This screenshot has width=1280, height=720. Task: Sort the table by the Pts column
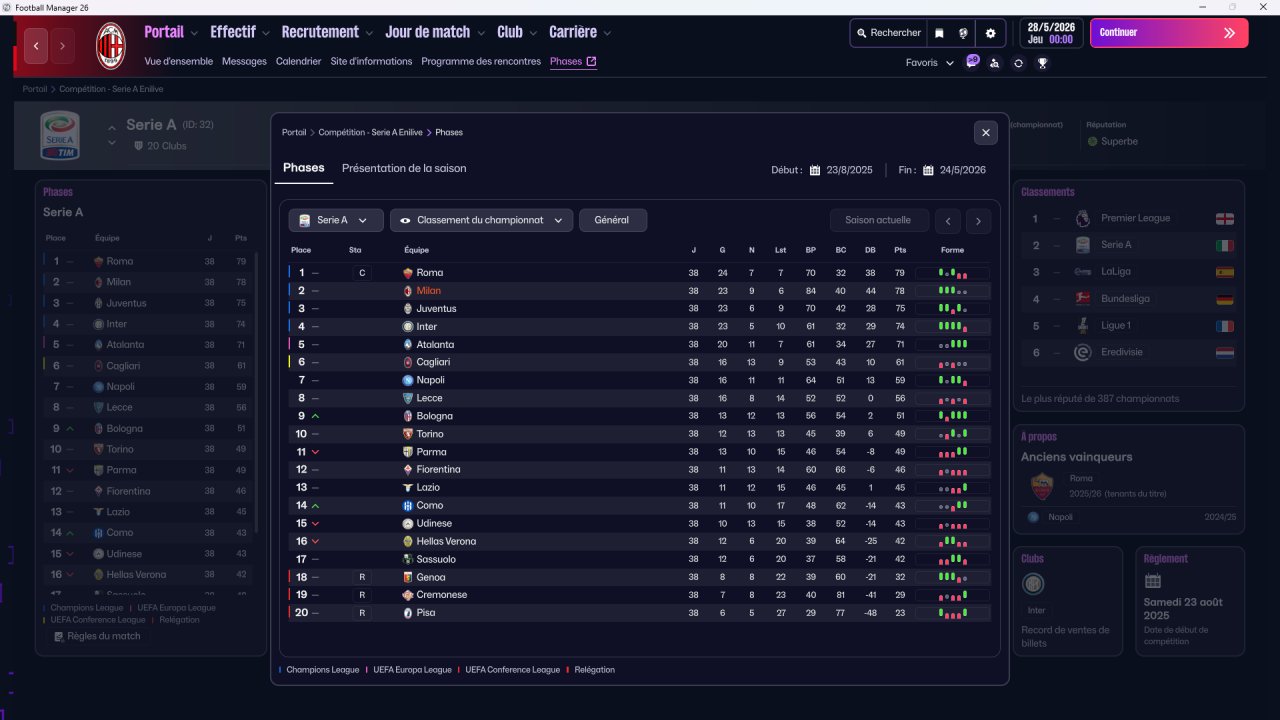click(x=900, y=250)
